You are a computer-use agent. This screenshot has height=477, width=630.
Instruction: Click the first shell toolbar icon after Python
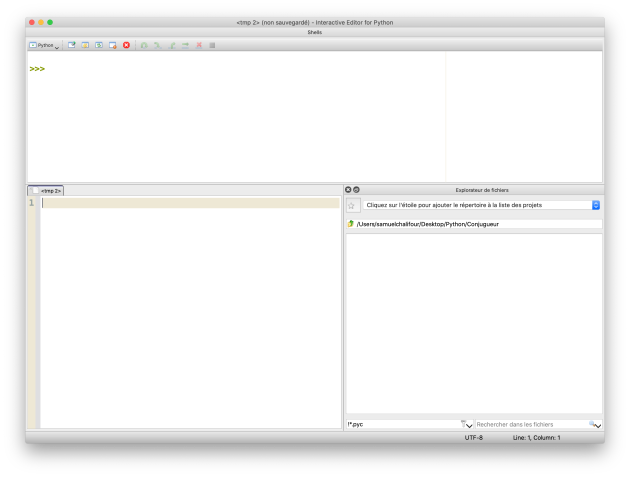pyautogui.click(x=72, y=45)
